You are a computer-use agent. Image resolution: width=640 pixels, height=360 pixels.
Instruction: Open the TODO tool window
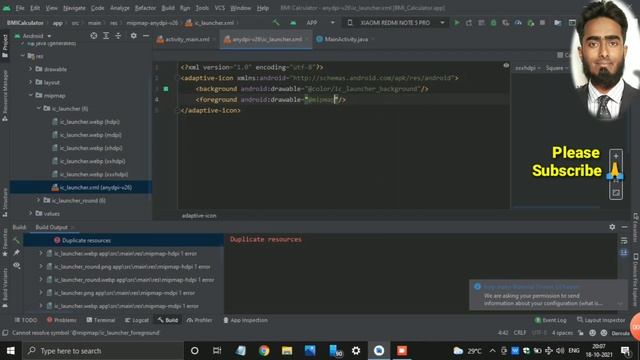click(26, 320)
